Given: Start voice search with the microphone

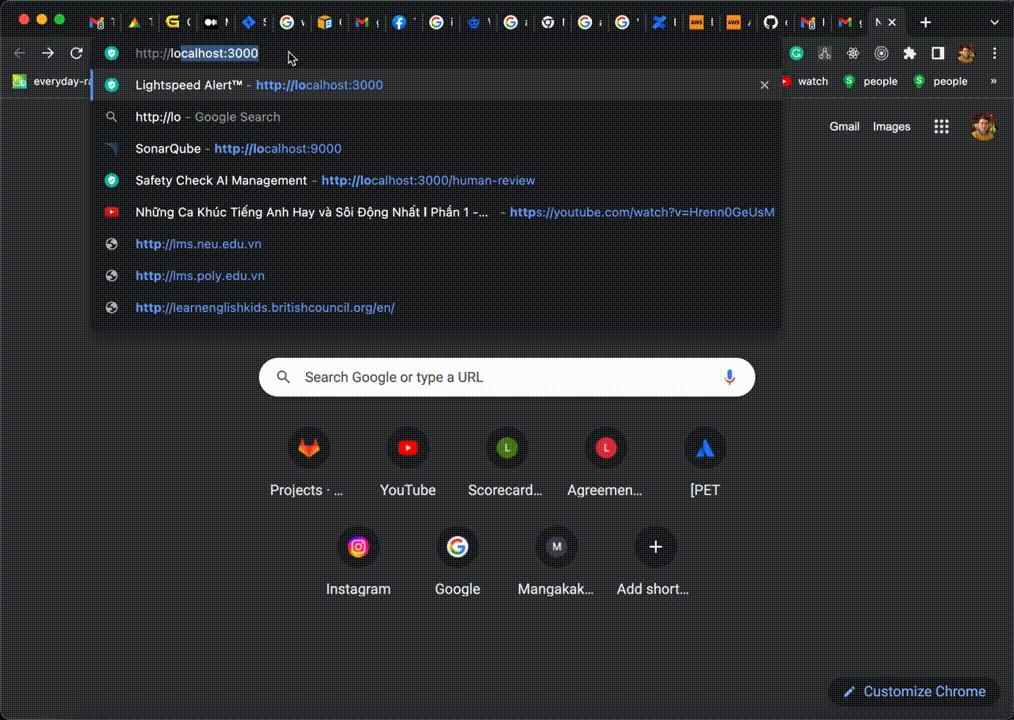Looking at the screenshot, I should [729, 377].
